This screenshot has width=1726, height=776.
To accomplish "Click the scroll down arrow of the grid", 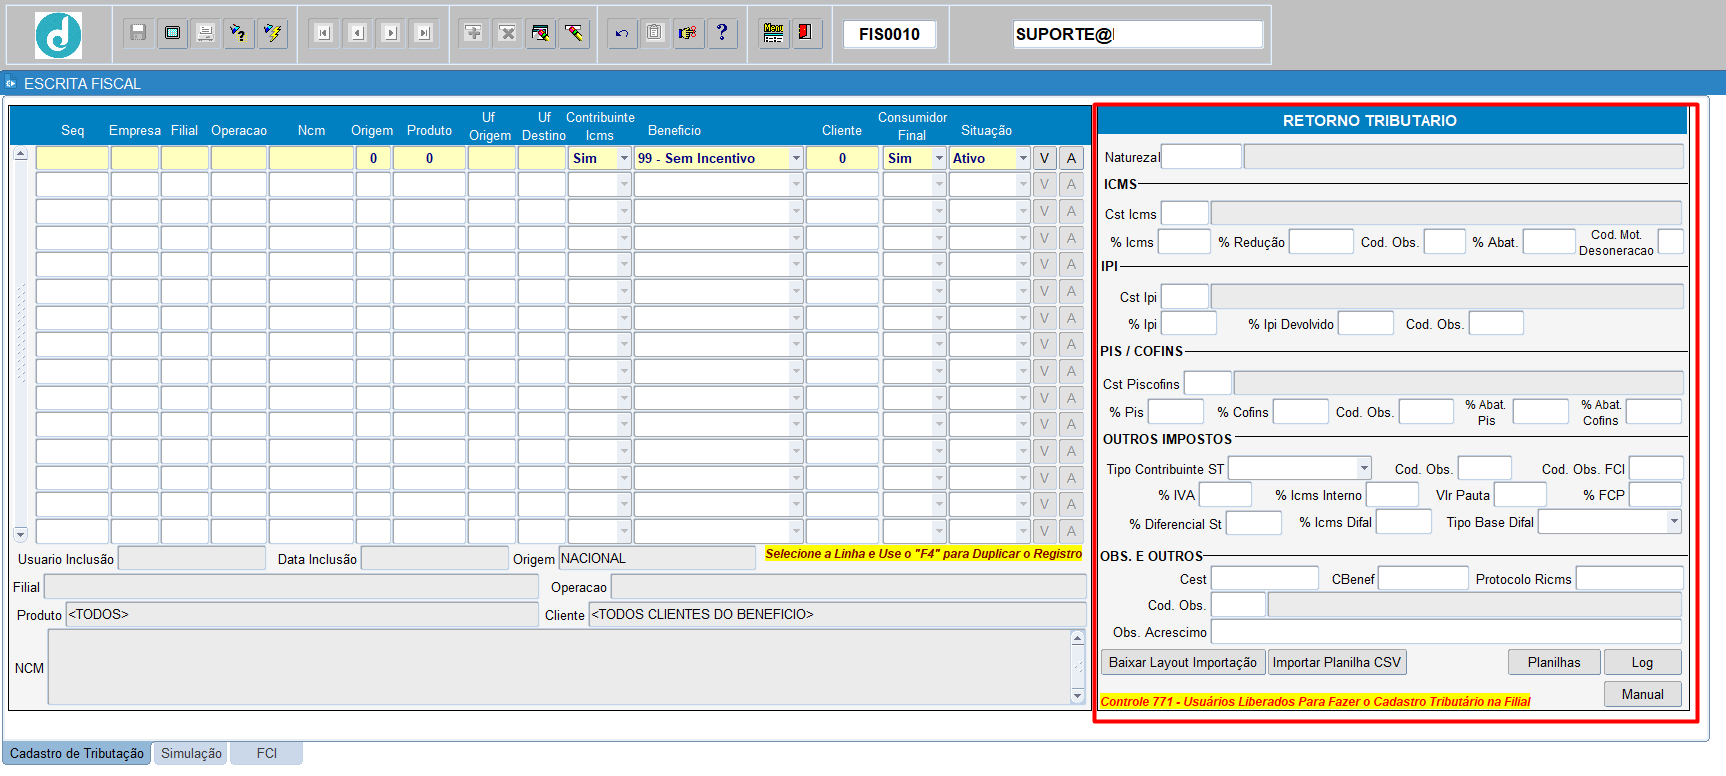I will pyautogui.click(x=20, y=535).
